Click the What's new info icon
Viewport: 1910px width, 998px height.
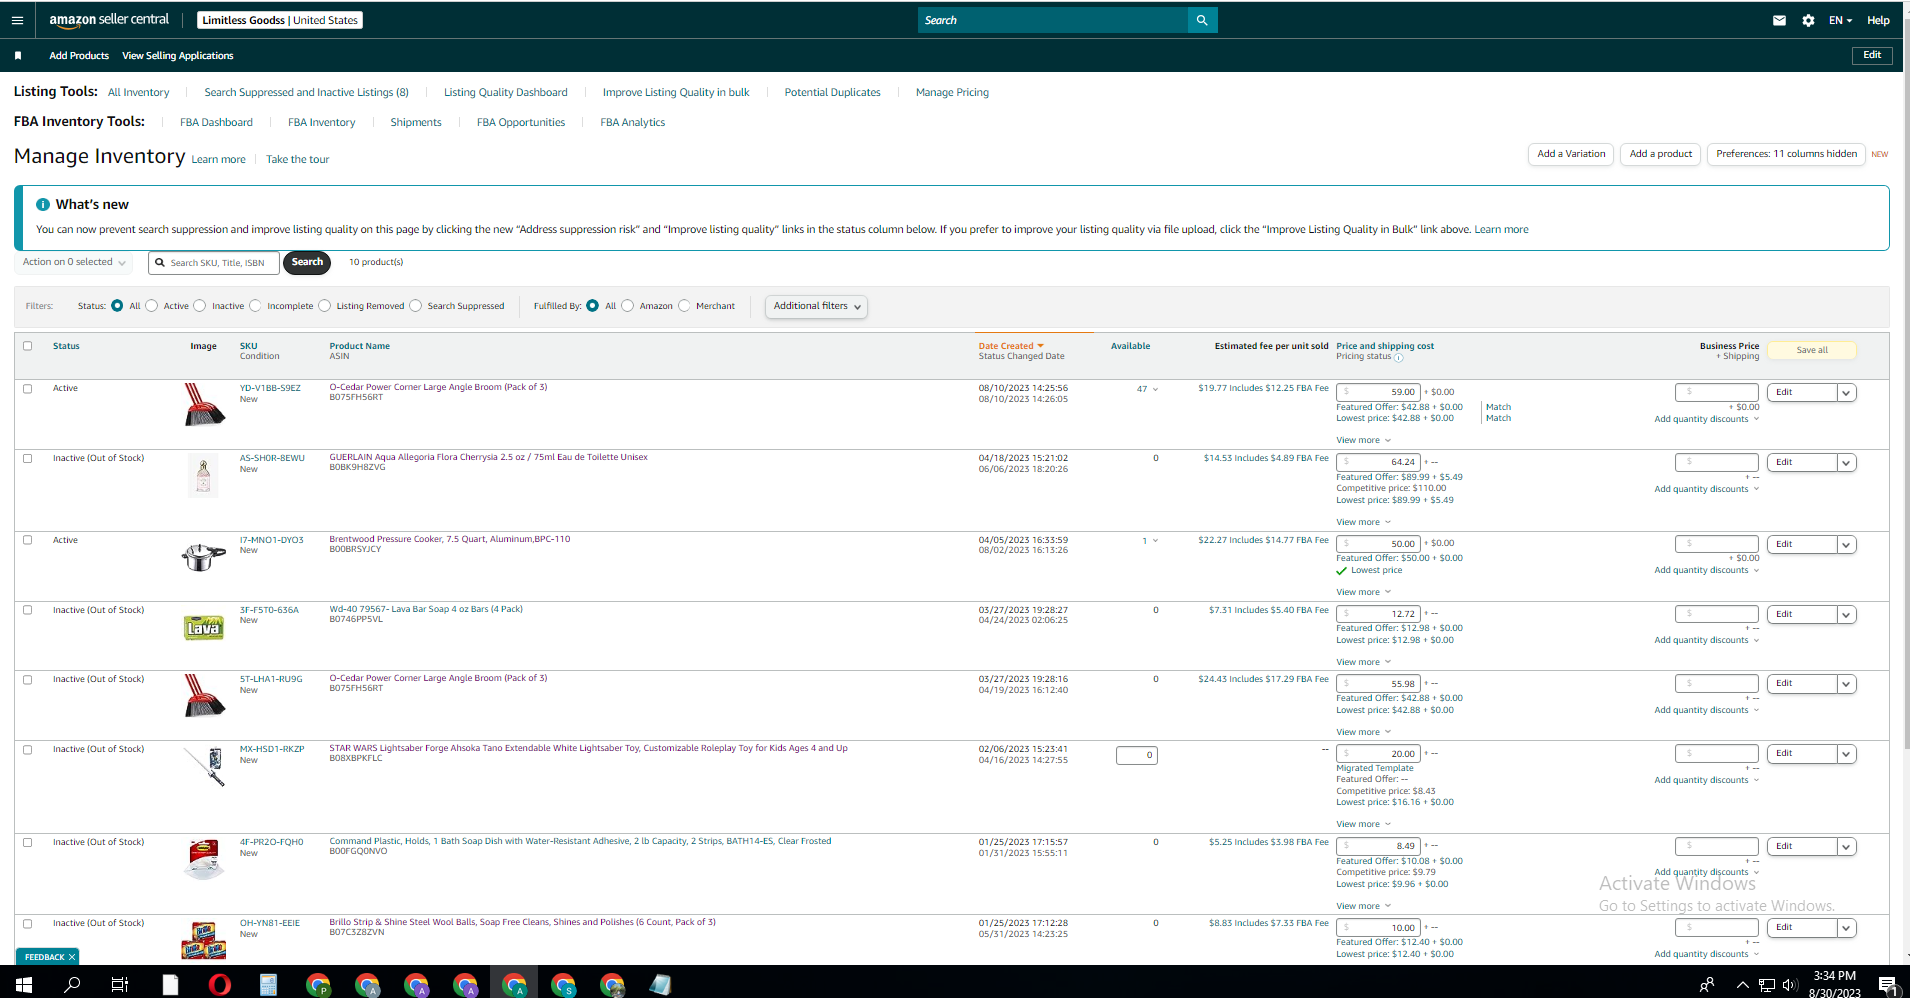click(x=43, y=204)
